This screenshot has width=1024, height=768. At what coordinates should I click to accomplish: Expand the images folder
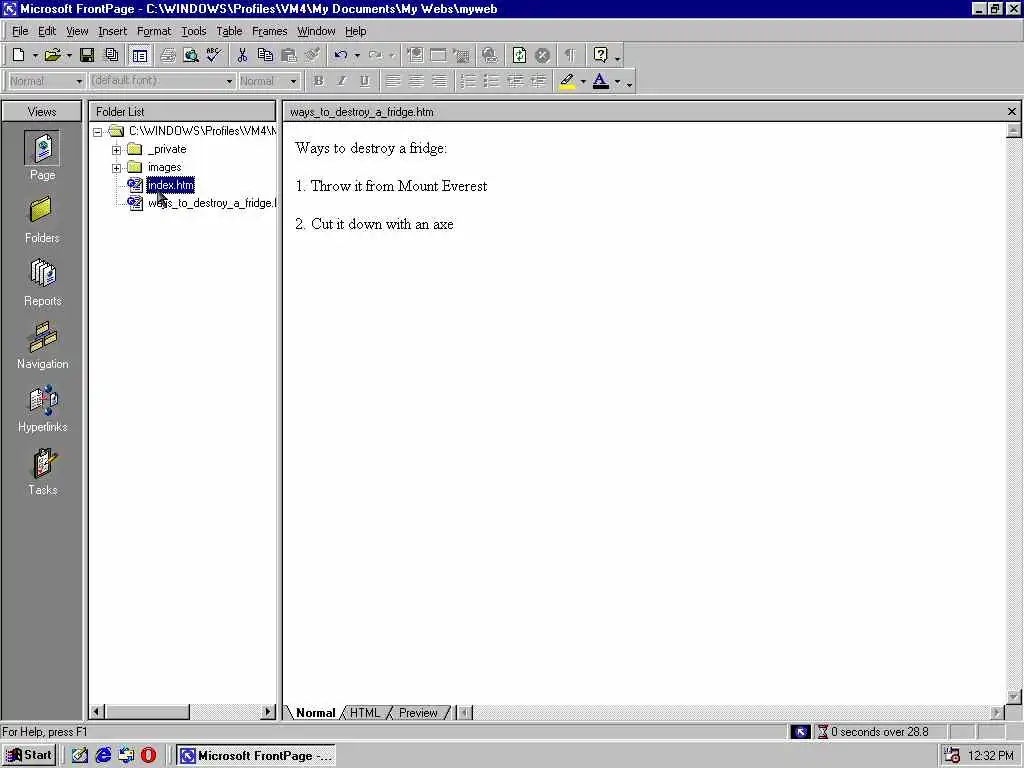[116, 168]
